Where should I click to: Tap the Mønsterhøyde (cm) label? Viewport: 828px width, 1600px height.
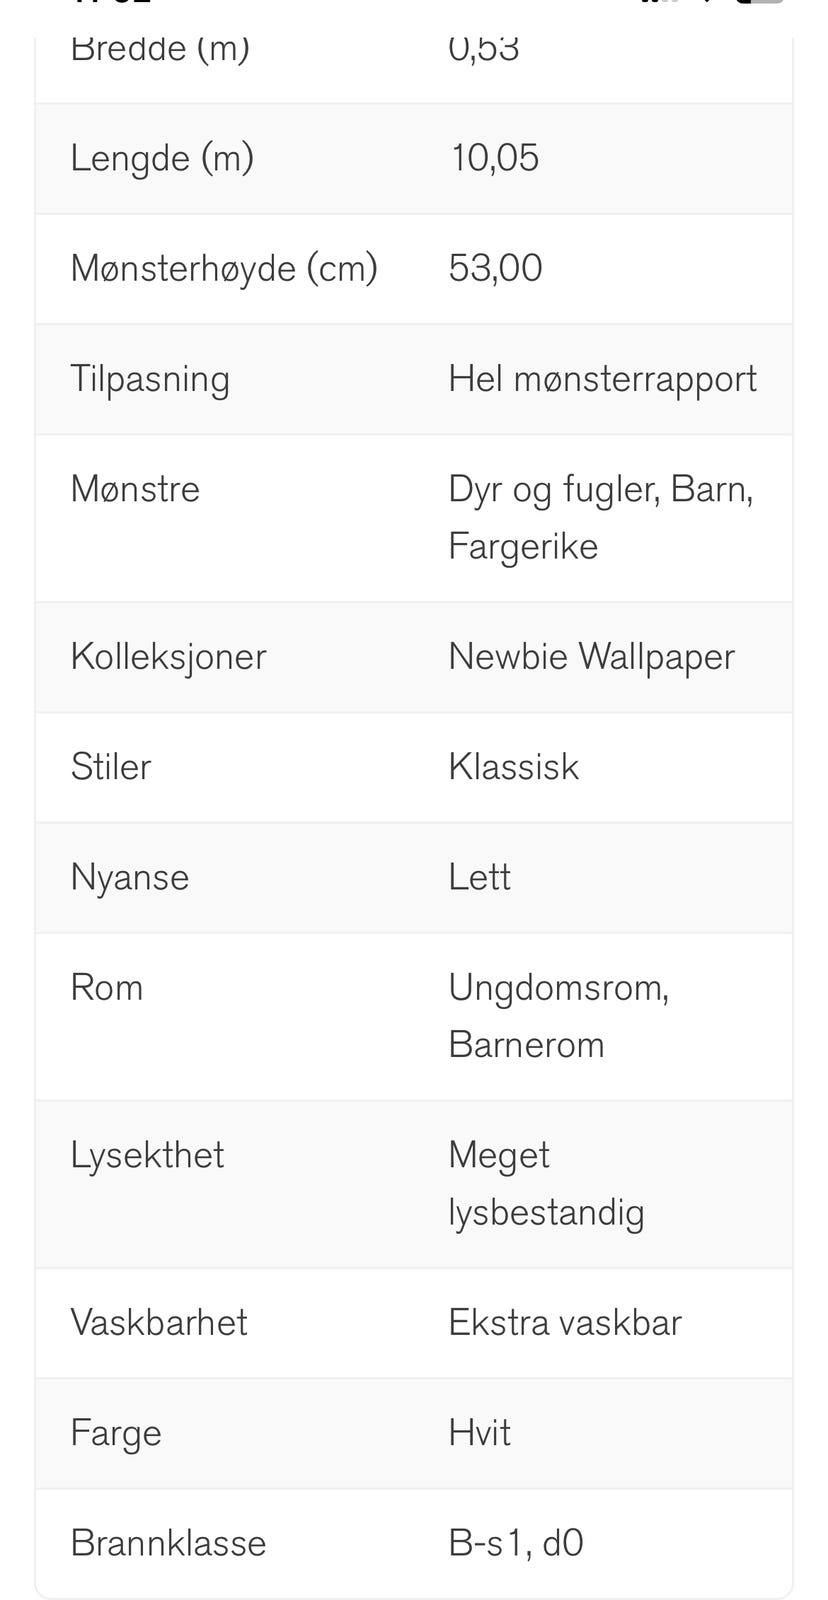[224, 268]
